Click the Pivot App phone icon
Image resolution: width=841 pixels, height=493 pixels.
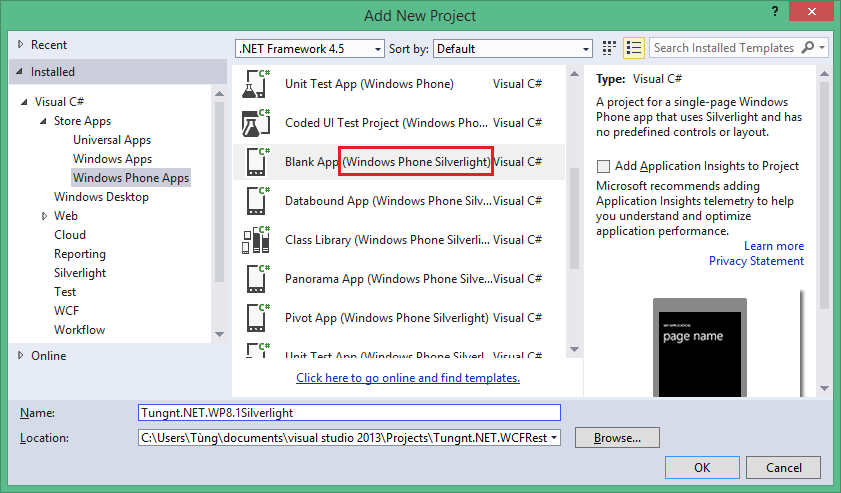coord(256,318)
